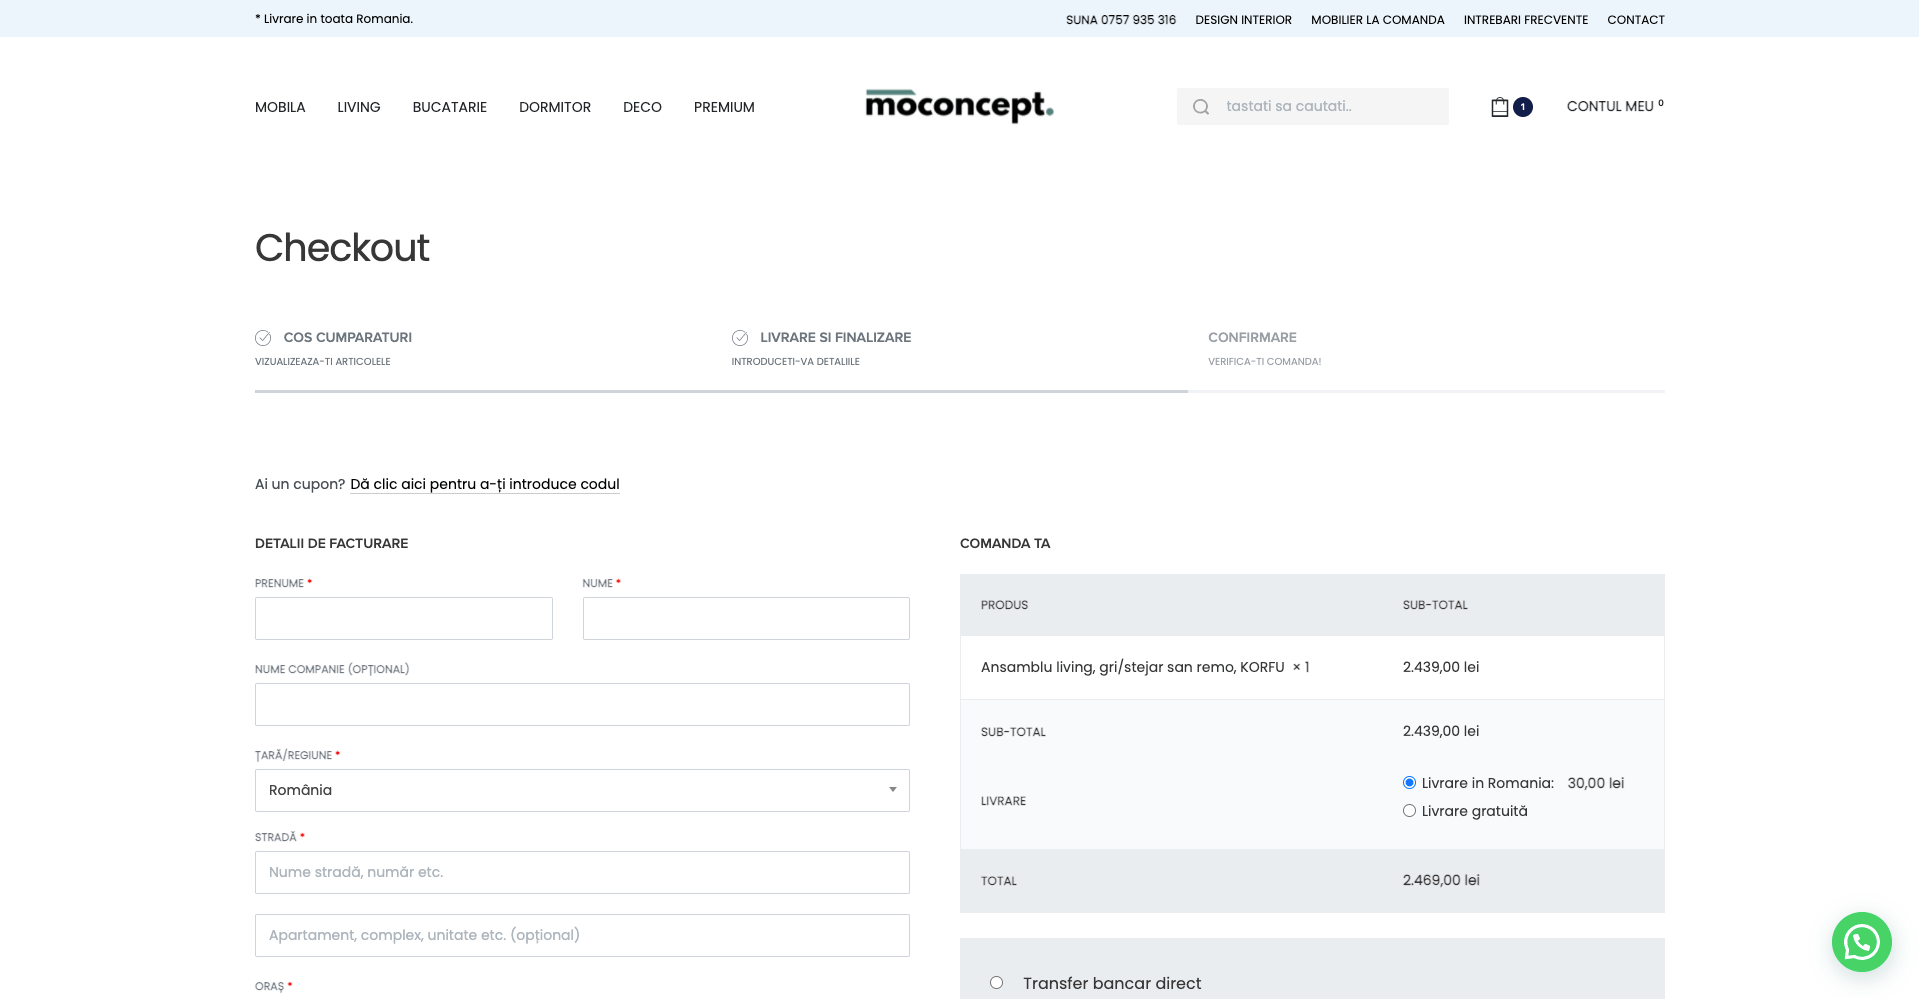Click the 30,00 lei shipping price
The width and height of the screenshot is (1919, 999).
[1596, 783]
